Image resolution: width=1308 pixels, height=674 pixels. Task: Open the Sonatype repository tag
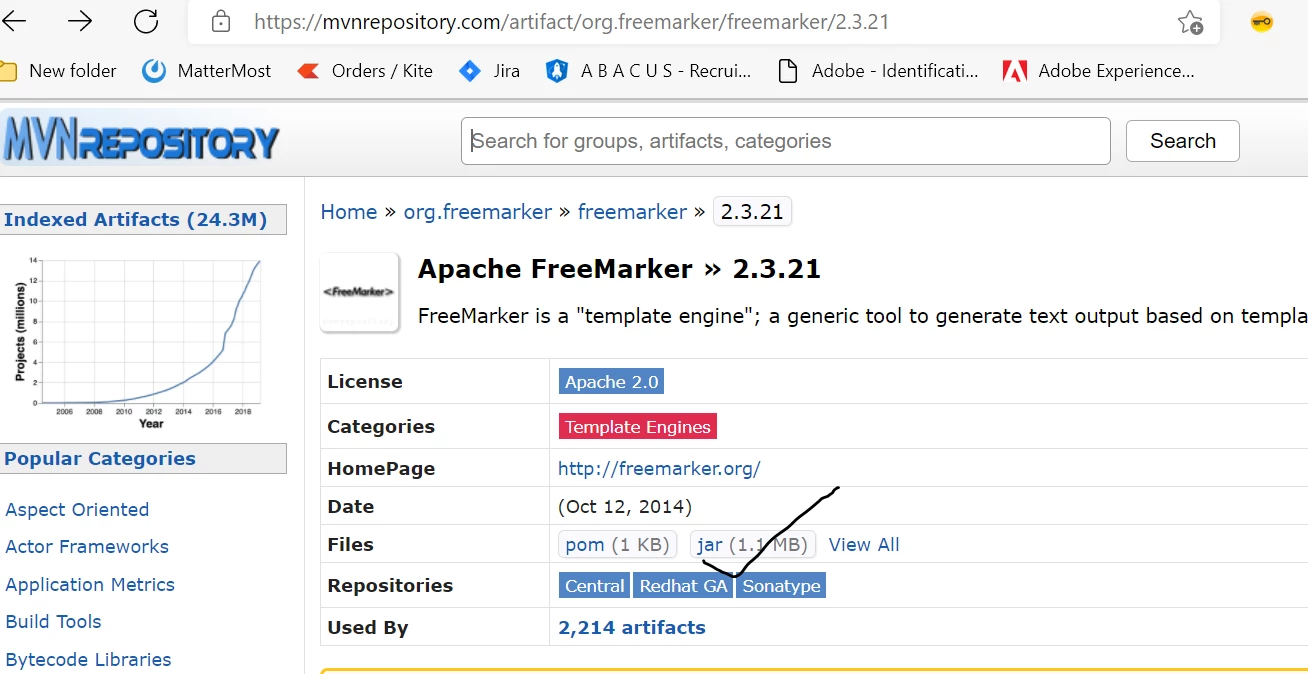point(781,586)
